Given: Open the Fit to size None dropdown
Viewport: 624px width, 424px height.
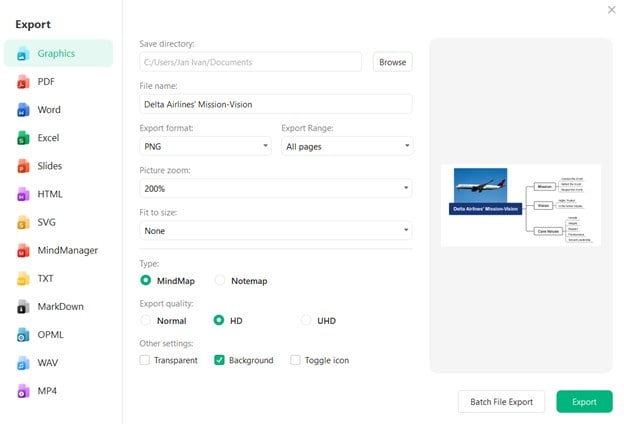Looking at the screenshot, I should [x=276, y=231].
